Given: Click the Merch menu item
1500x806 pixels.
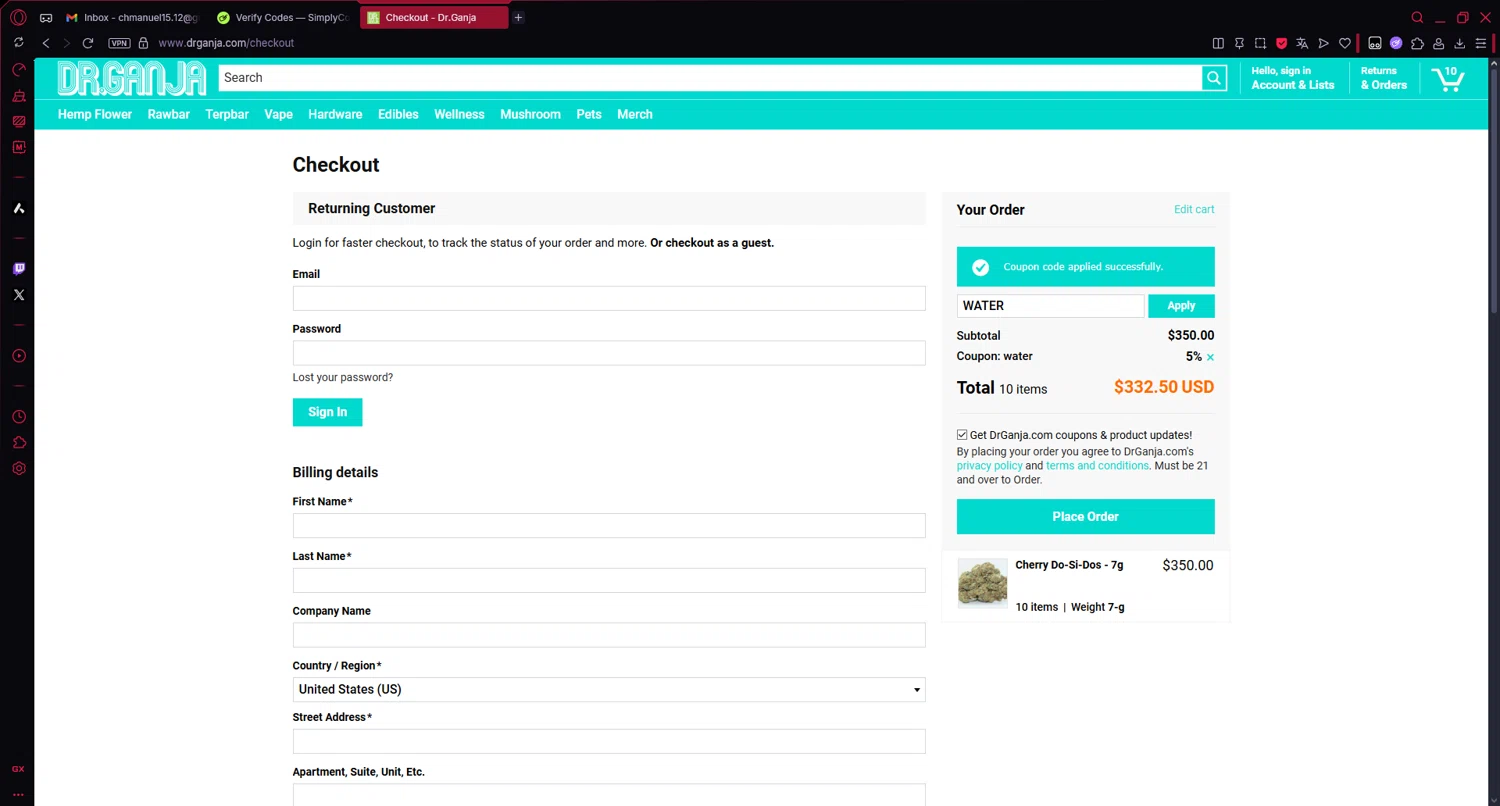Looking at the screenshot, I should (x=635, y=114).
